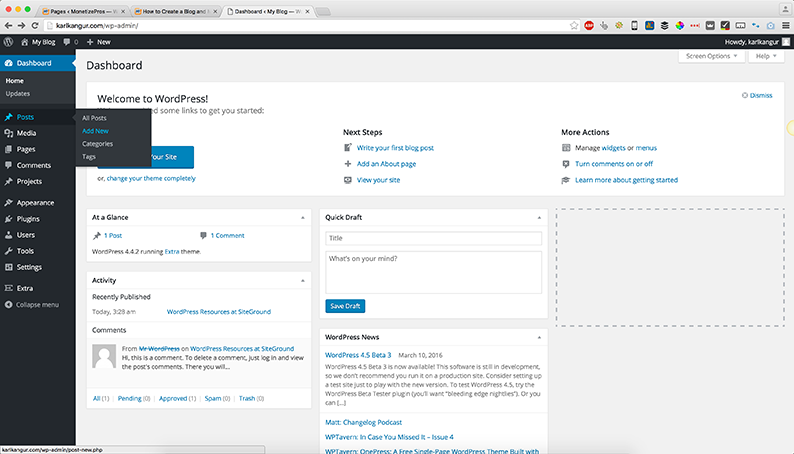Screen dimensions: 794x454
Task: Reload the page with refresh icon
Action: point(35,25)
